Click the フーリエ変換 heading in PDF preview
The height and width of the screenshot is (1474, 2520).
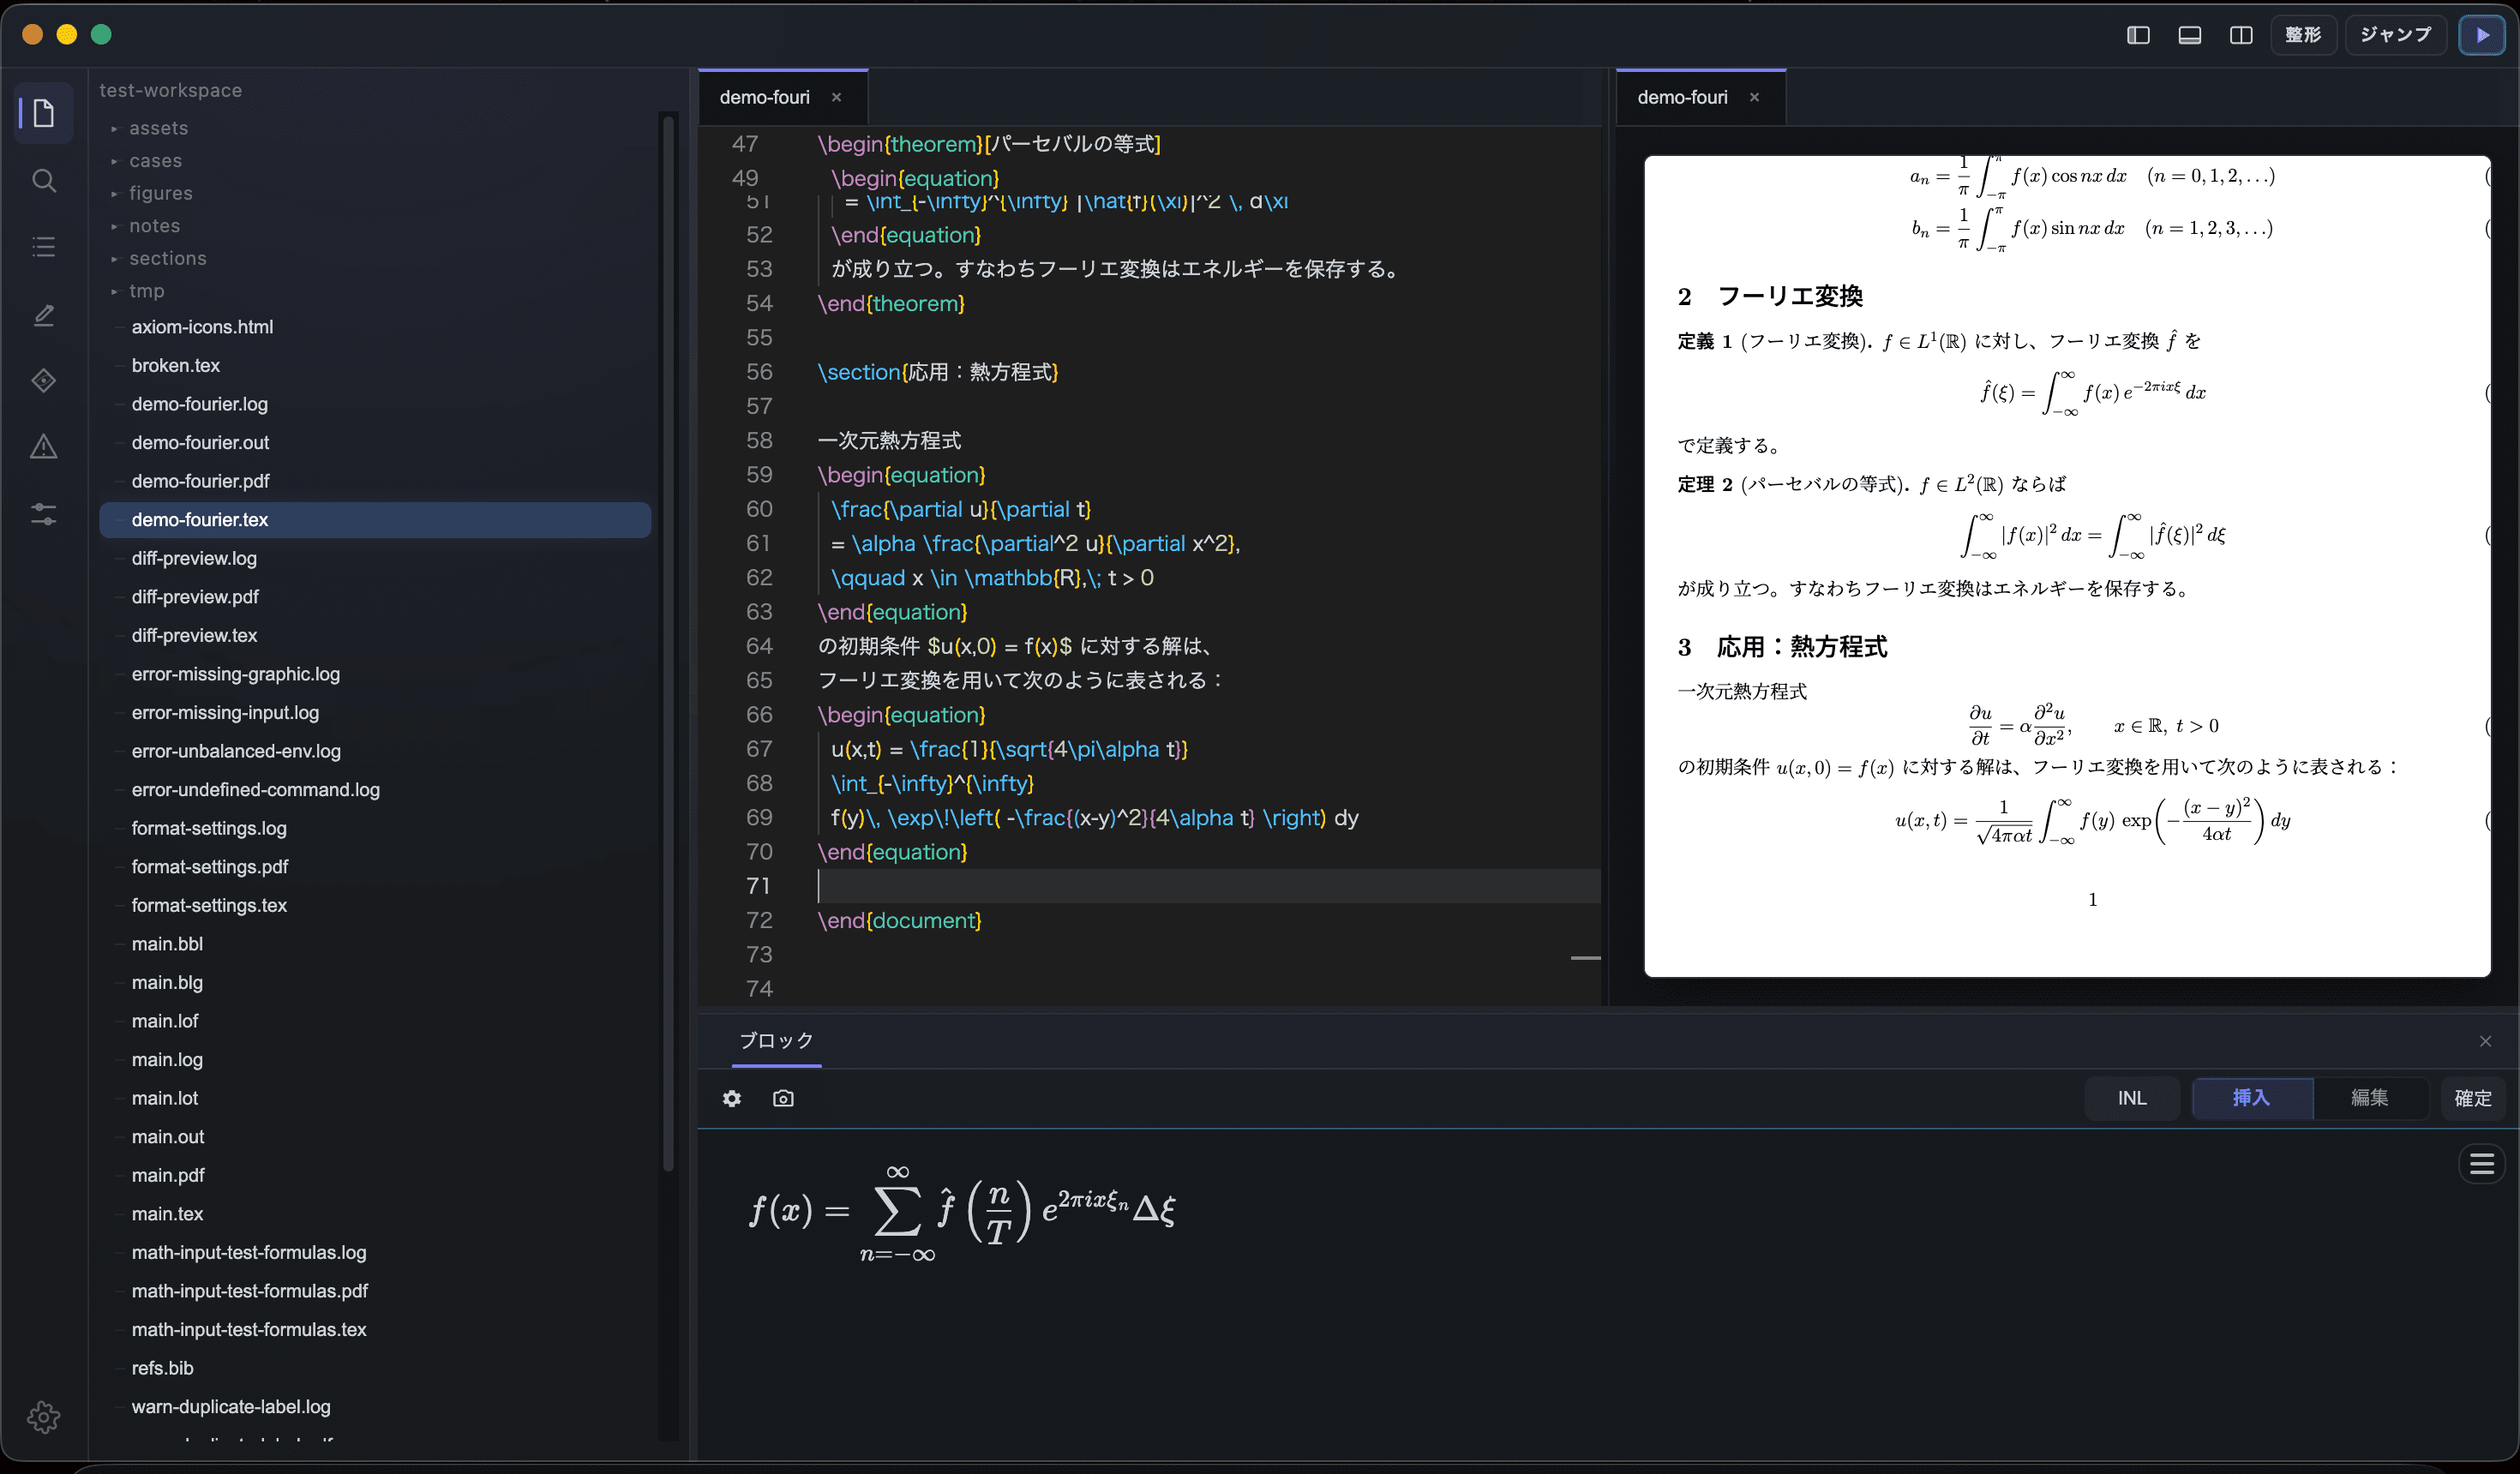[x=1790, y=296]
